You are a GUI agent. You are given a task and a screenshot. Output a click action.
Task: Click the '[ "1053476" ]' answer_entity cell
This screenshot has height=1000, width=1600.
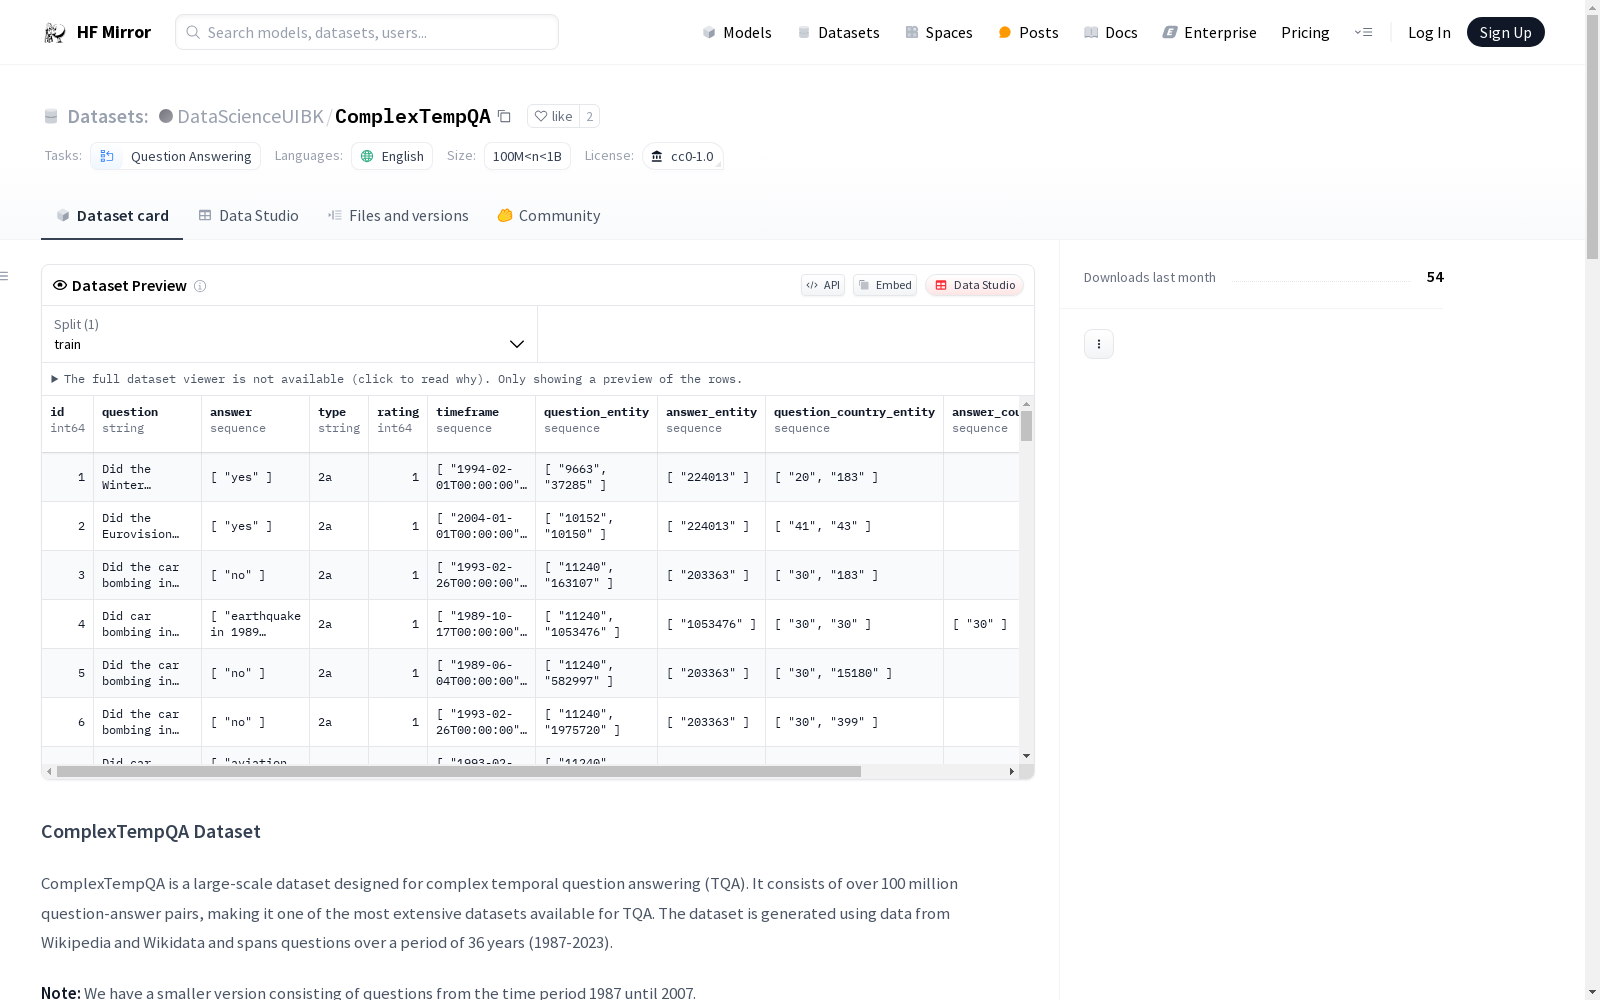point(711,624)
